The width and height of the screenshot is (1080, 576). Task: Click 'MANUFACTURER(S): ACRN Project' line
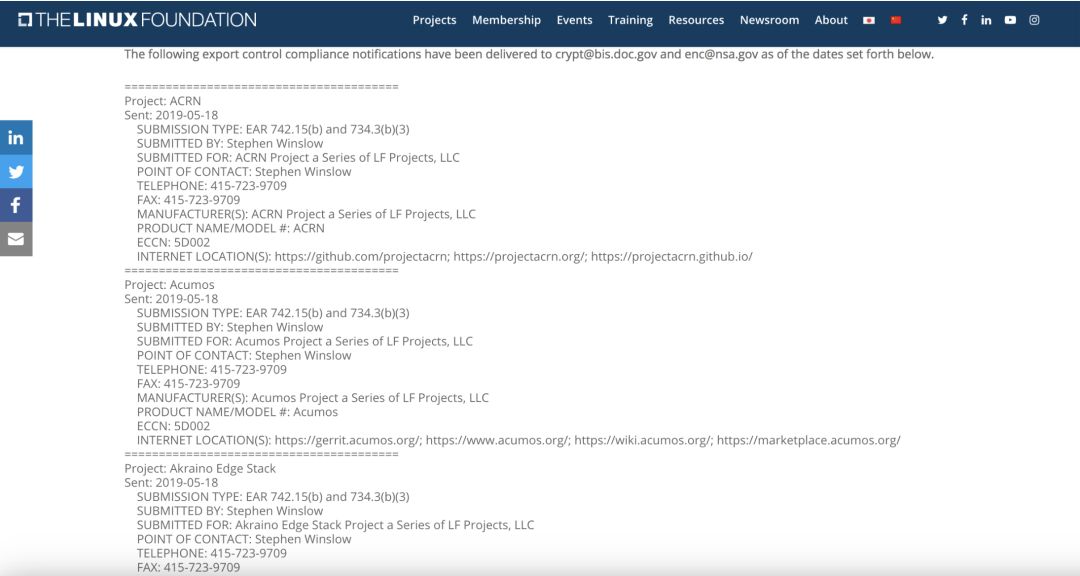tap(306, 214)
